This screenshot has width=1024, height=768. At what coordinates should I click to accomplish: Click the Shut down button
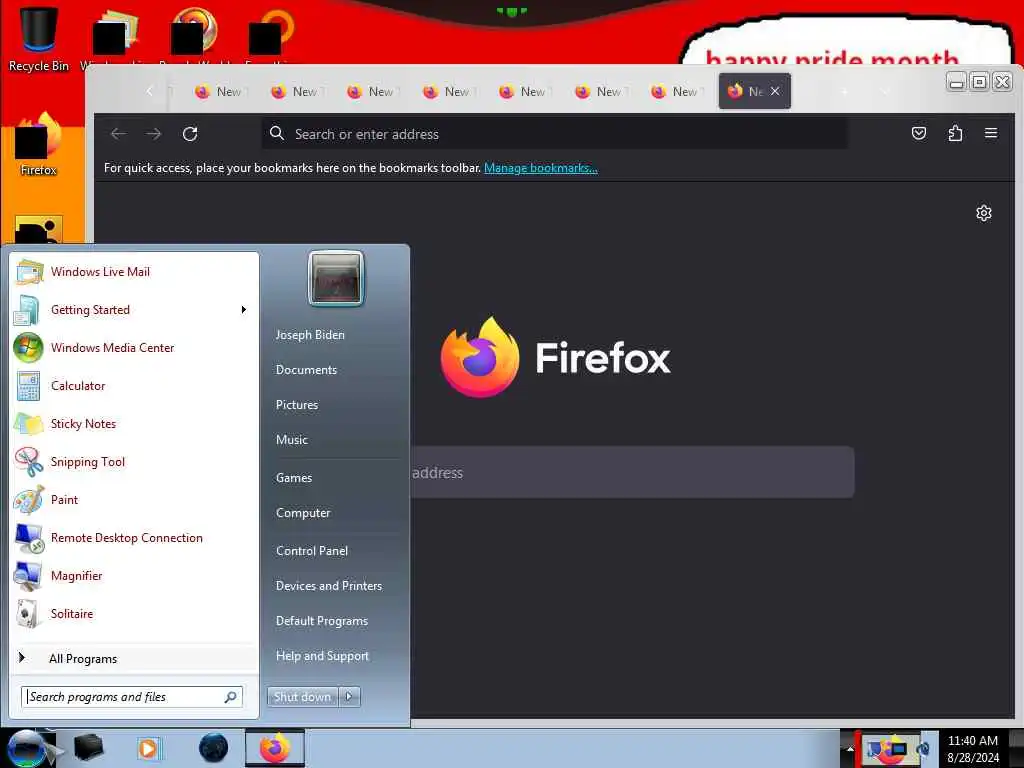point(302,697)
